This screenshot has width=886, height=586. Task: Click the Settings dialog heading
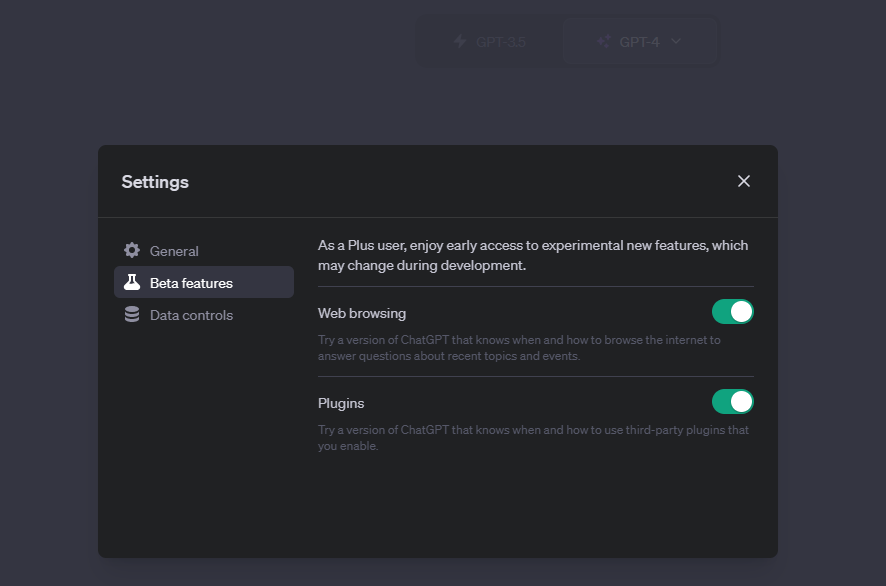pyautogui.click(x=155, y=182)
